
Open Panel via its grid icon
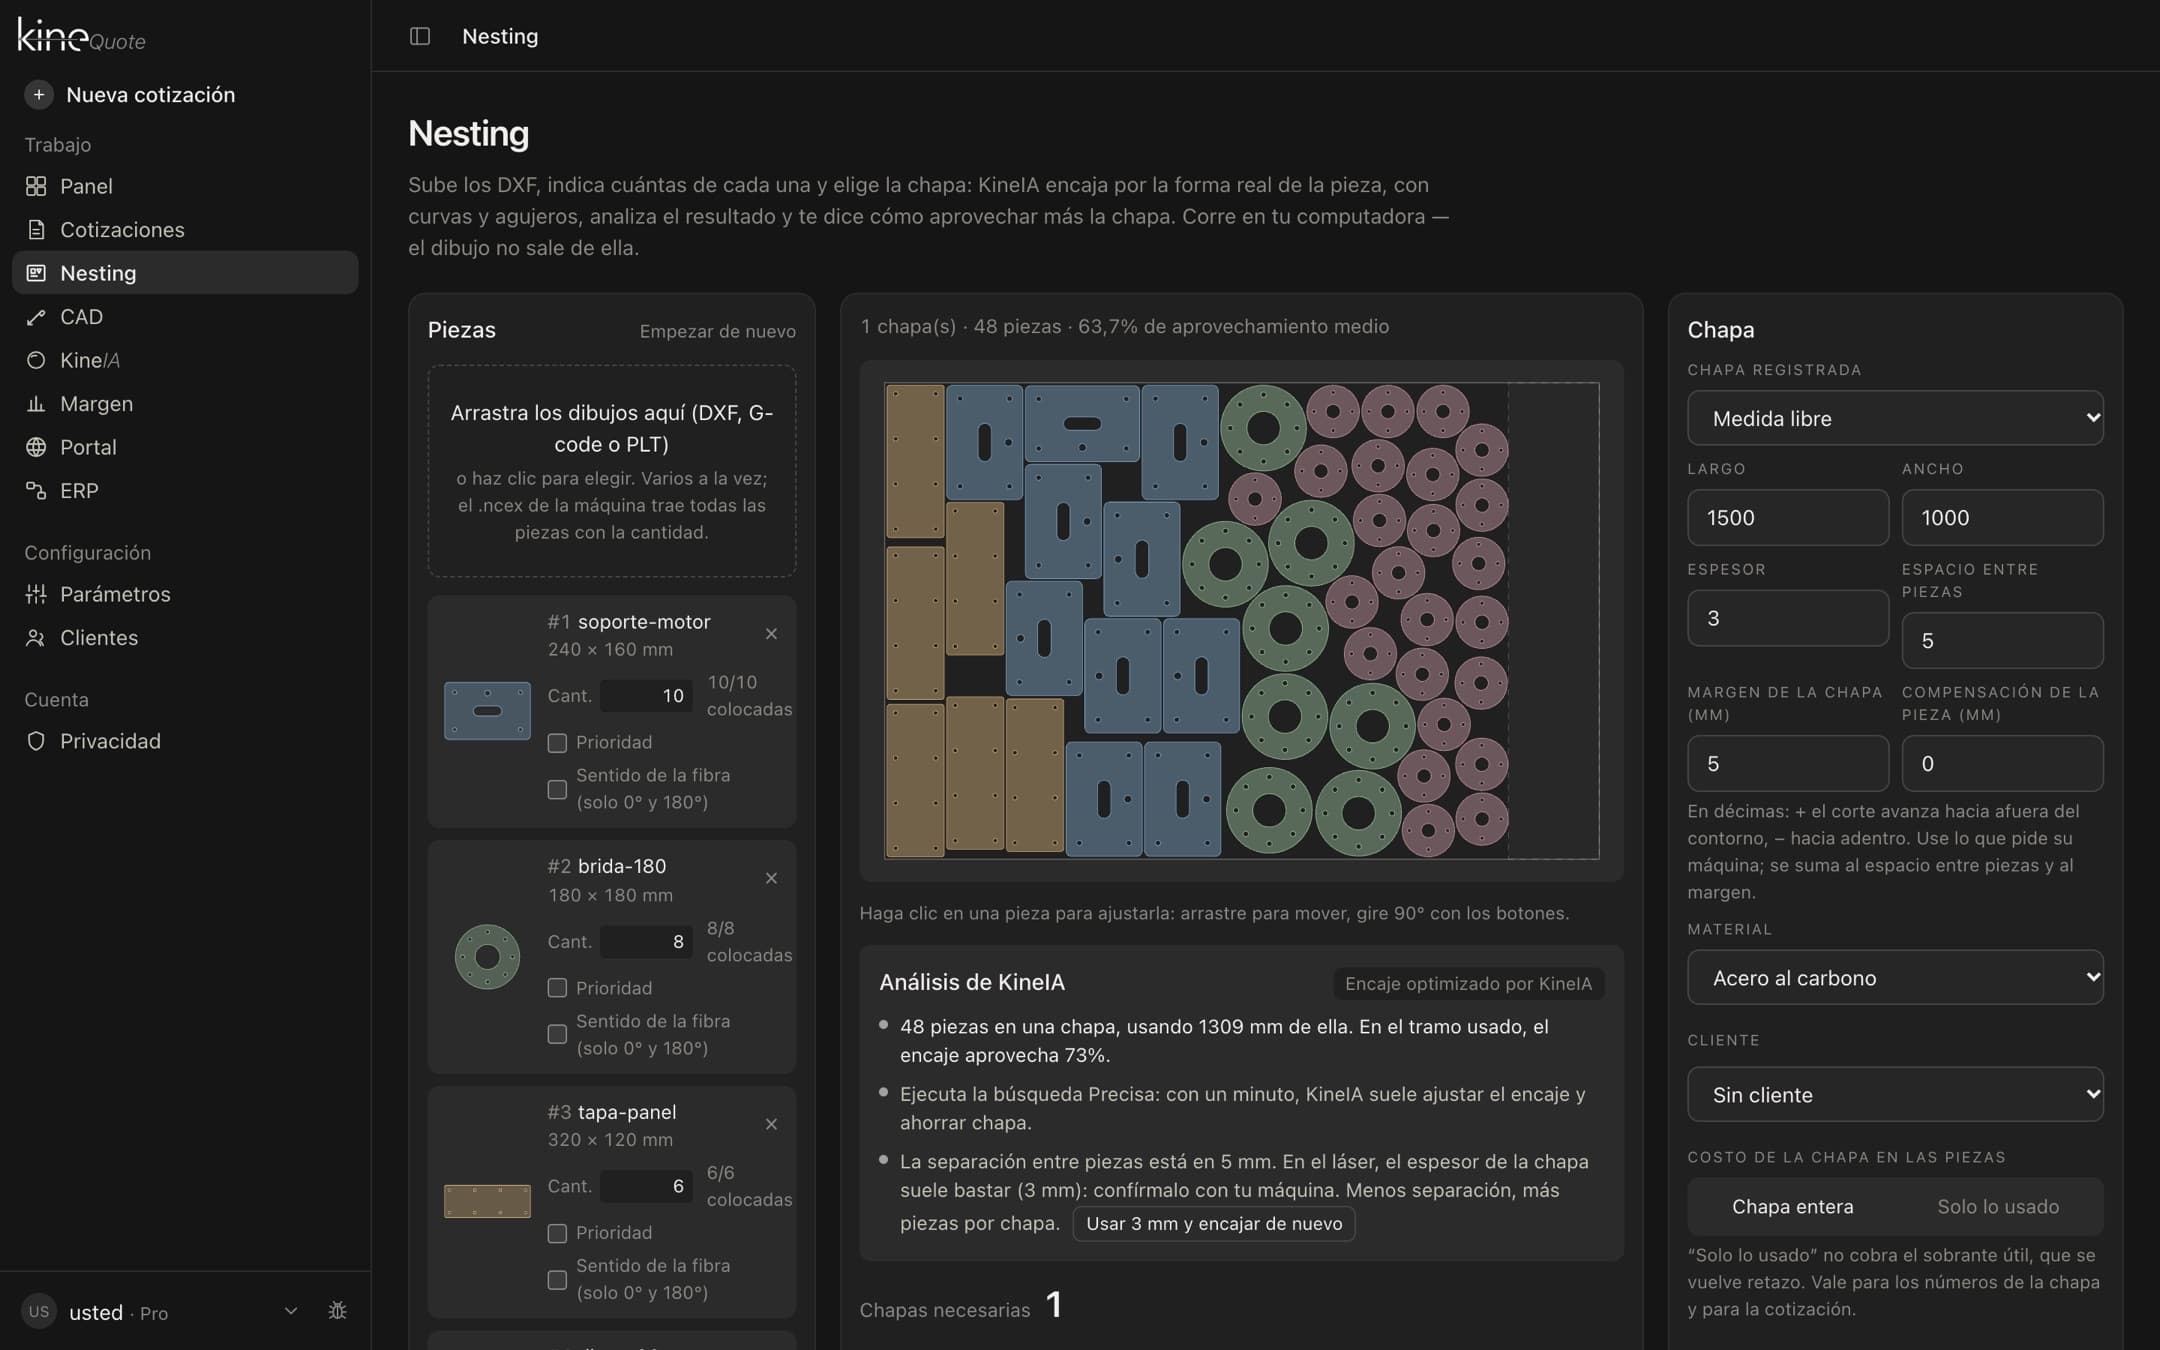[x=36, y=186]
